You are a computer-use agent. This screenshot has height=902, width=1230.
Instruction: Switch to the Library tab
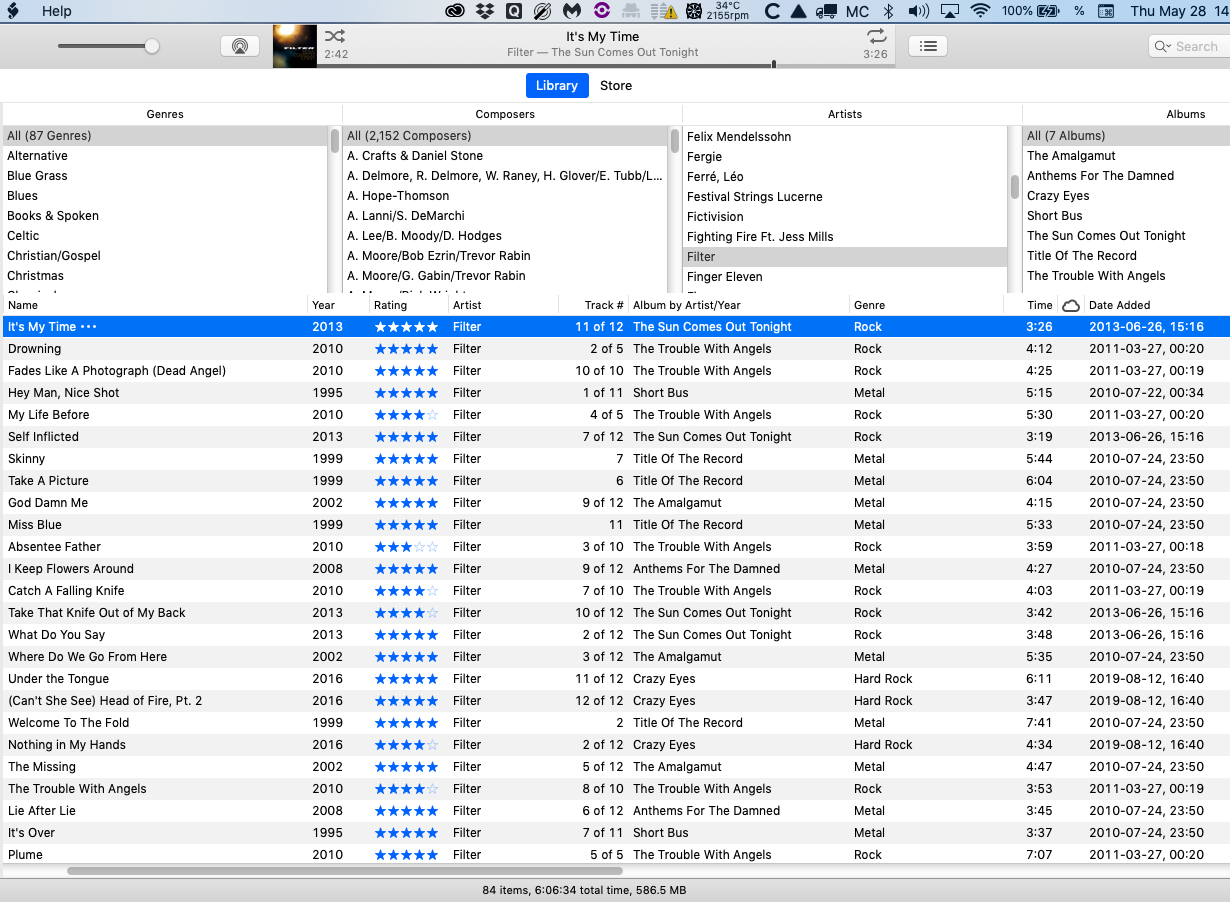[557, 85]
